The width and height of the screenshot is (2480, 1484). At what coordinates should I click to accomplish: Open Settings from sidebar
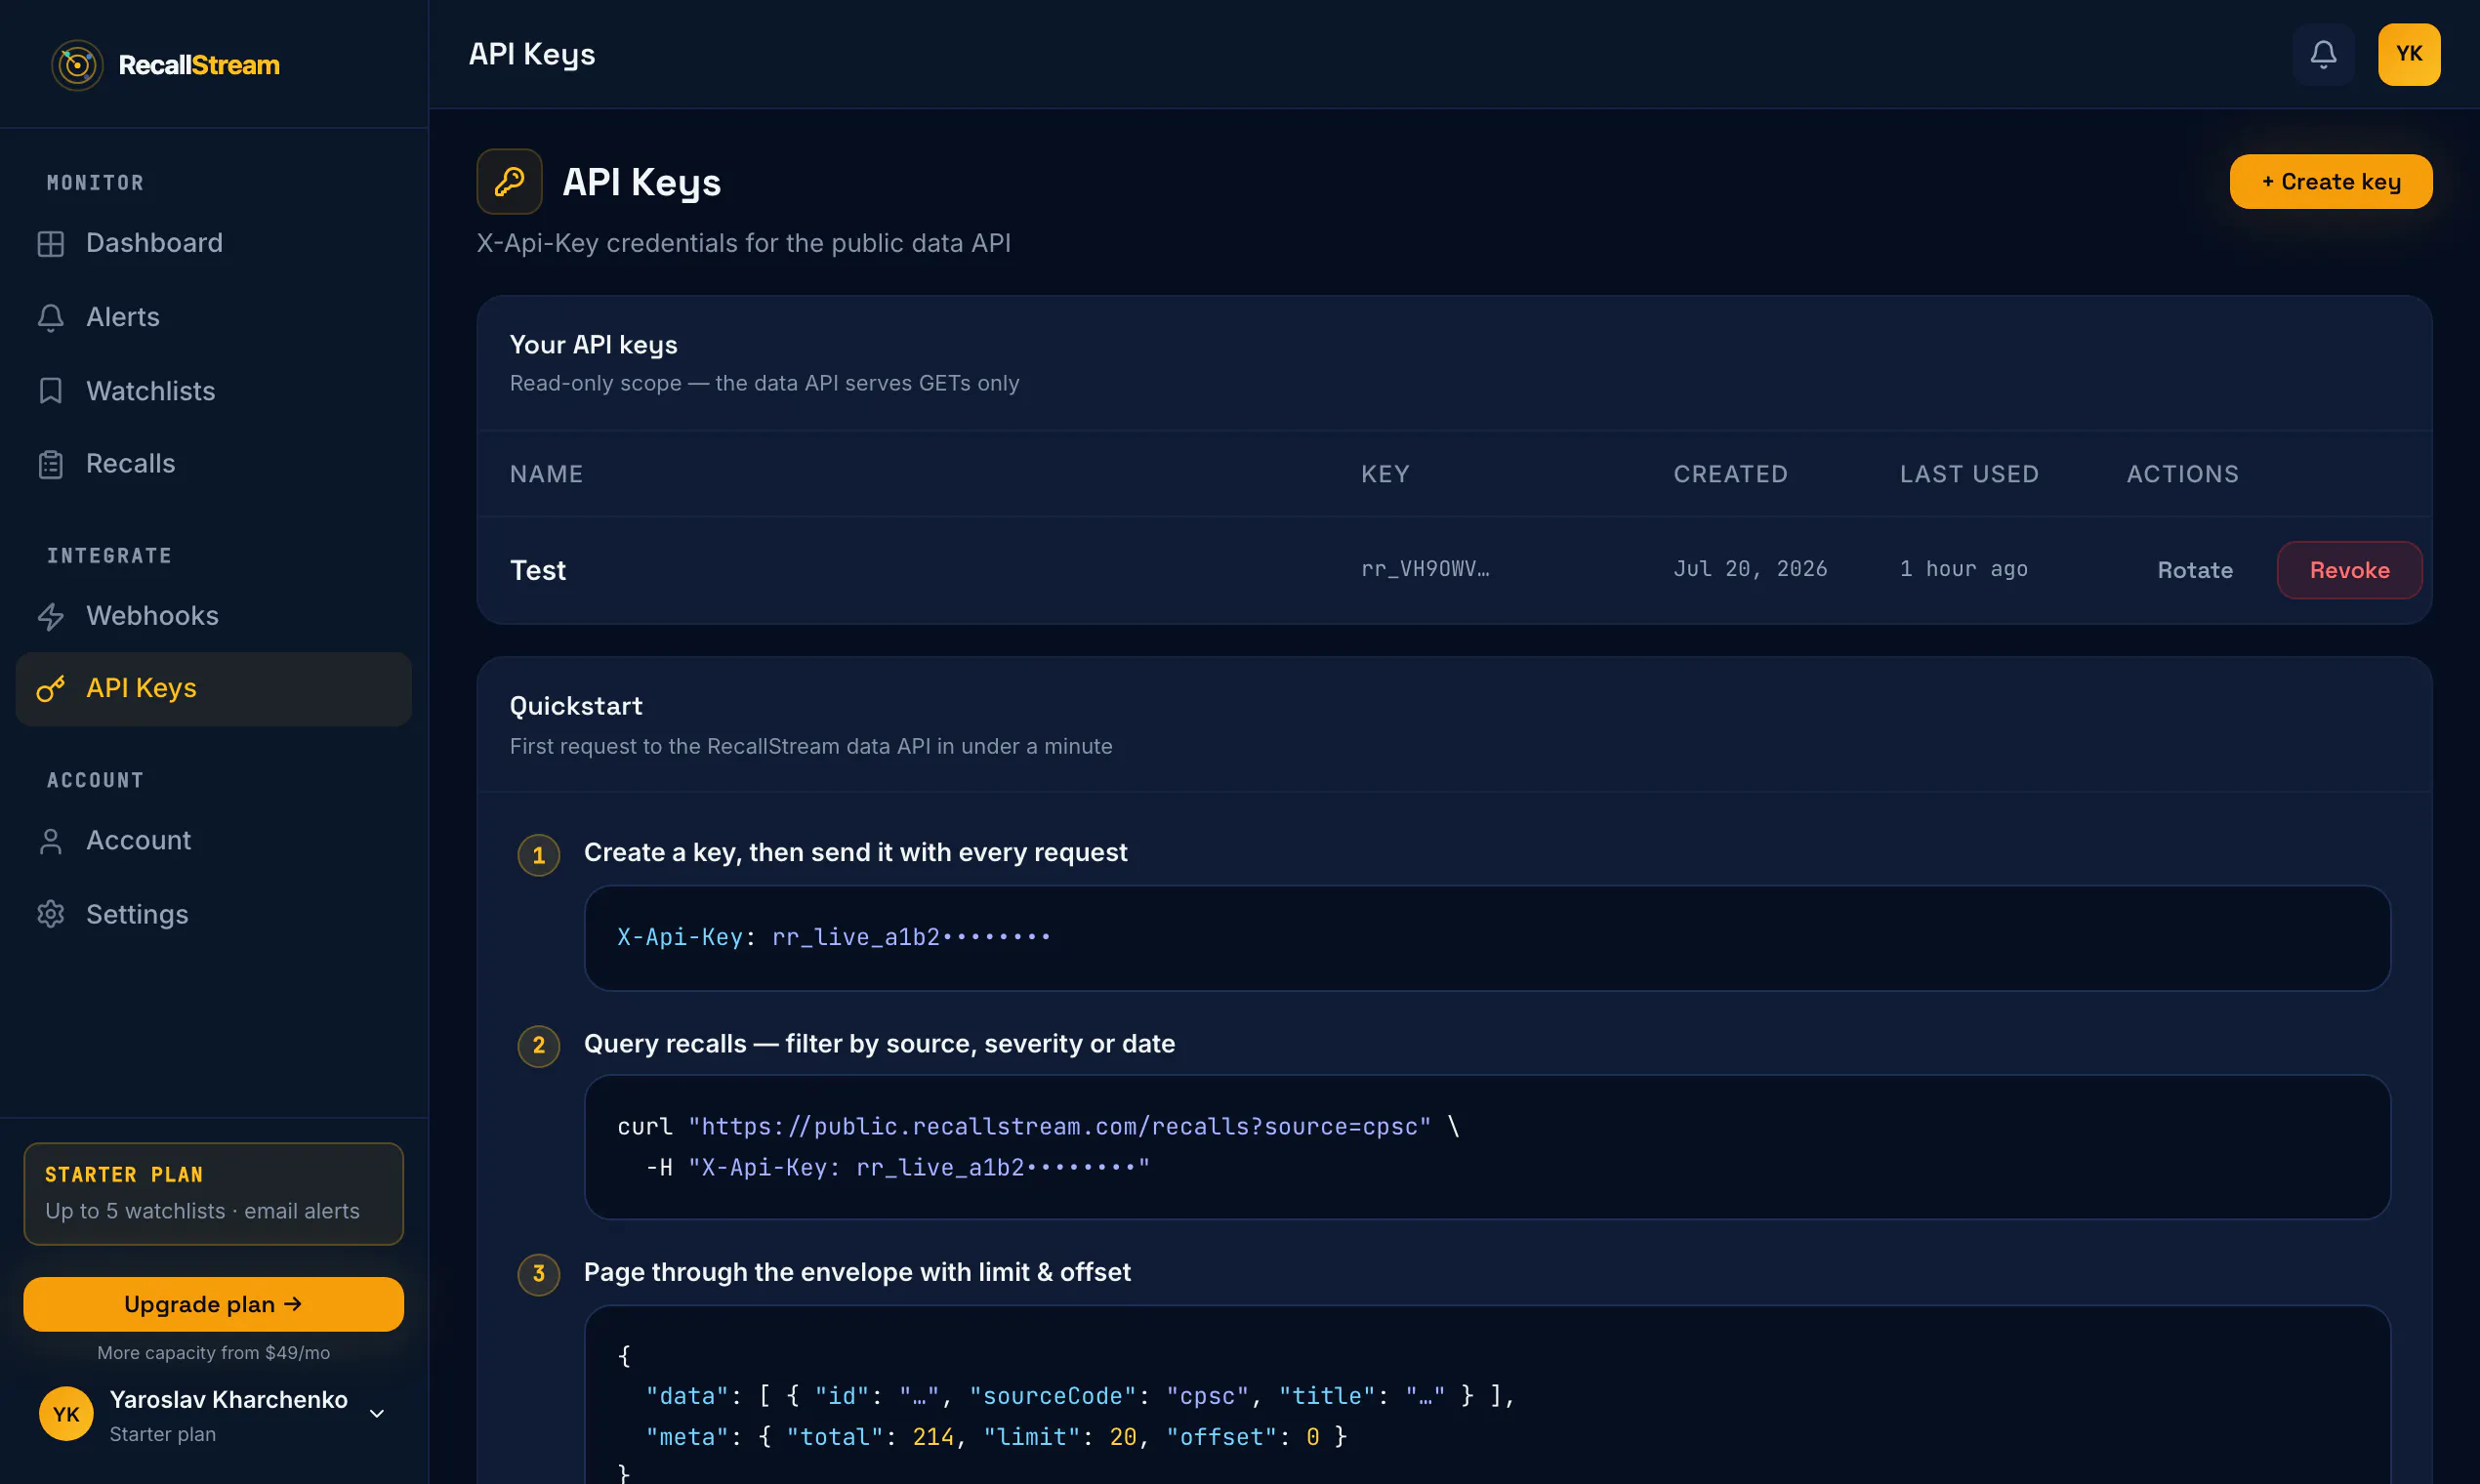click(x=214, y=914)
